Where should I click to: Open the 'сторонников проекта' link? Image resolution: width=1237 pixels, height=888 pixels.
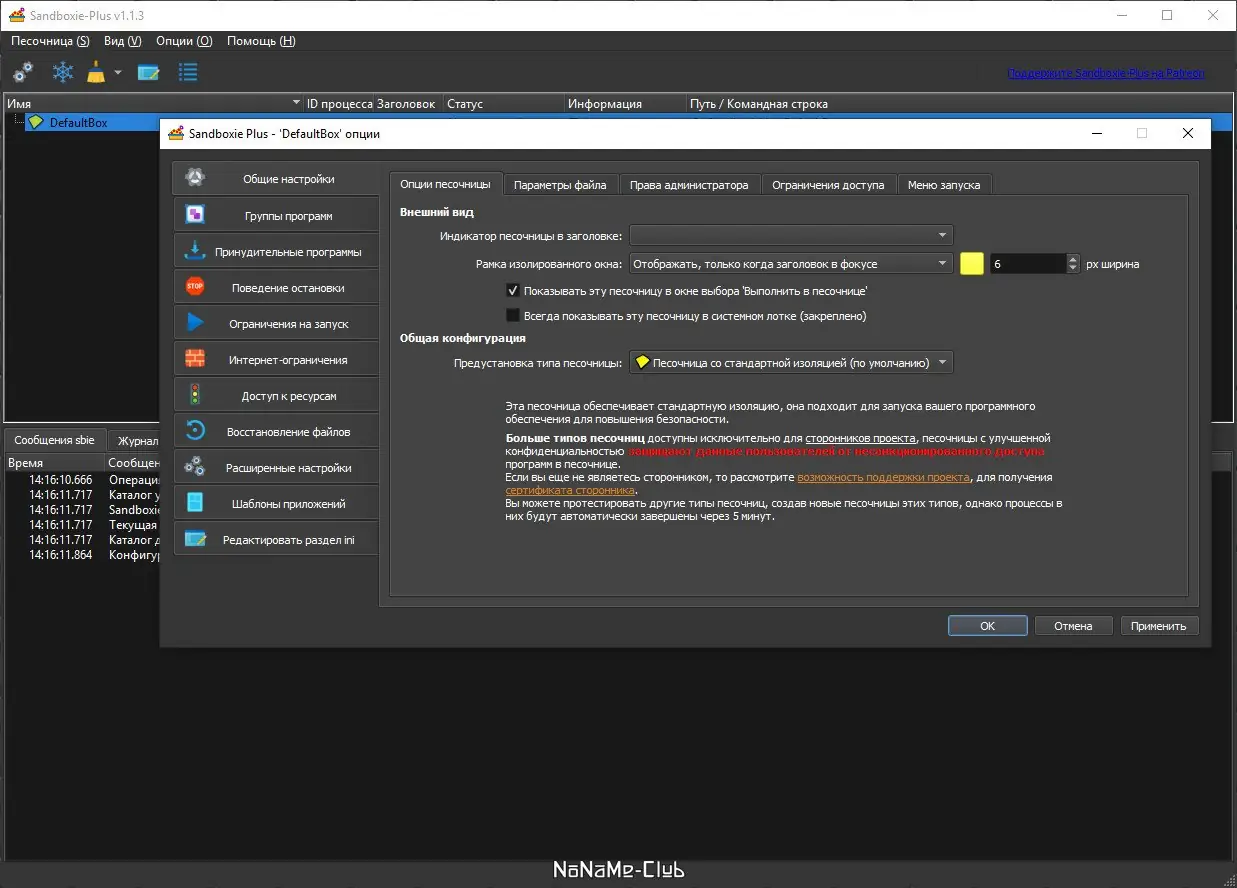click(860, 439)
